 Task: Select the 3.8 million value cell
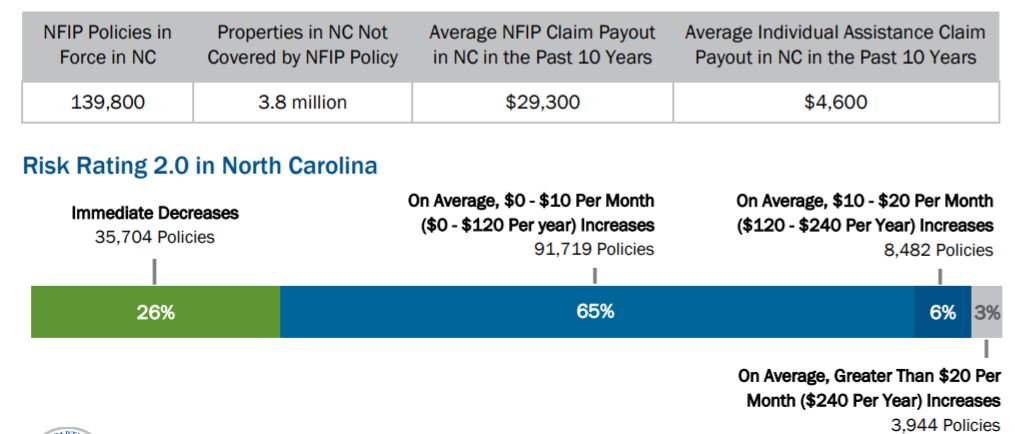pos(302,102)
